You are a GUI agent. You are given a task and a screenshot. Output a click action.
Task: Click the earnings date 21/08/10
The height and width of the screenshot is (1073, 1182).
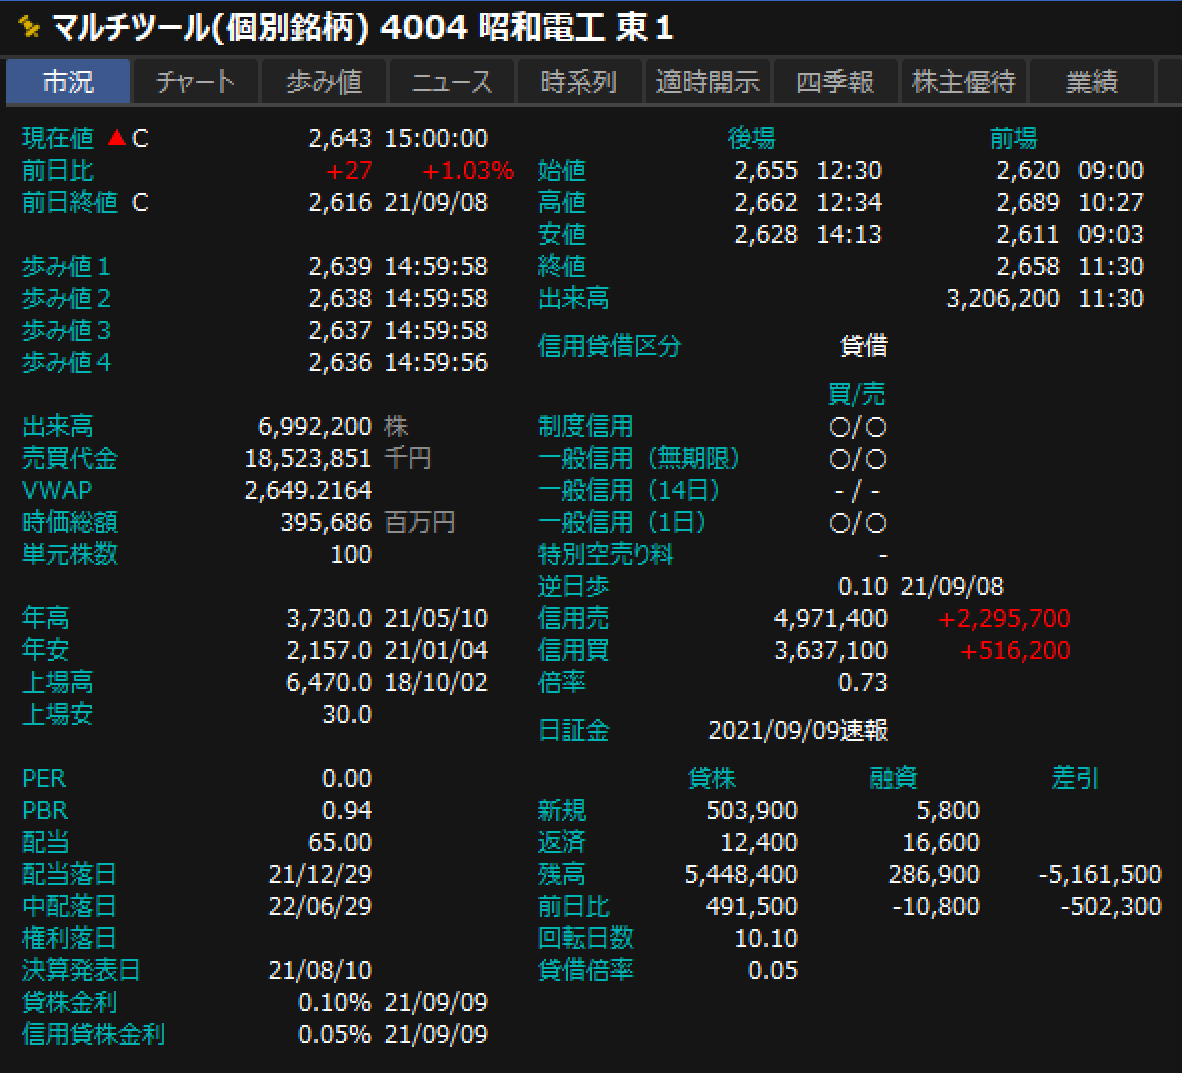pyautogui.click(x=320, y=970)
